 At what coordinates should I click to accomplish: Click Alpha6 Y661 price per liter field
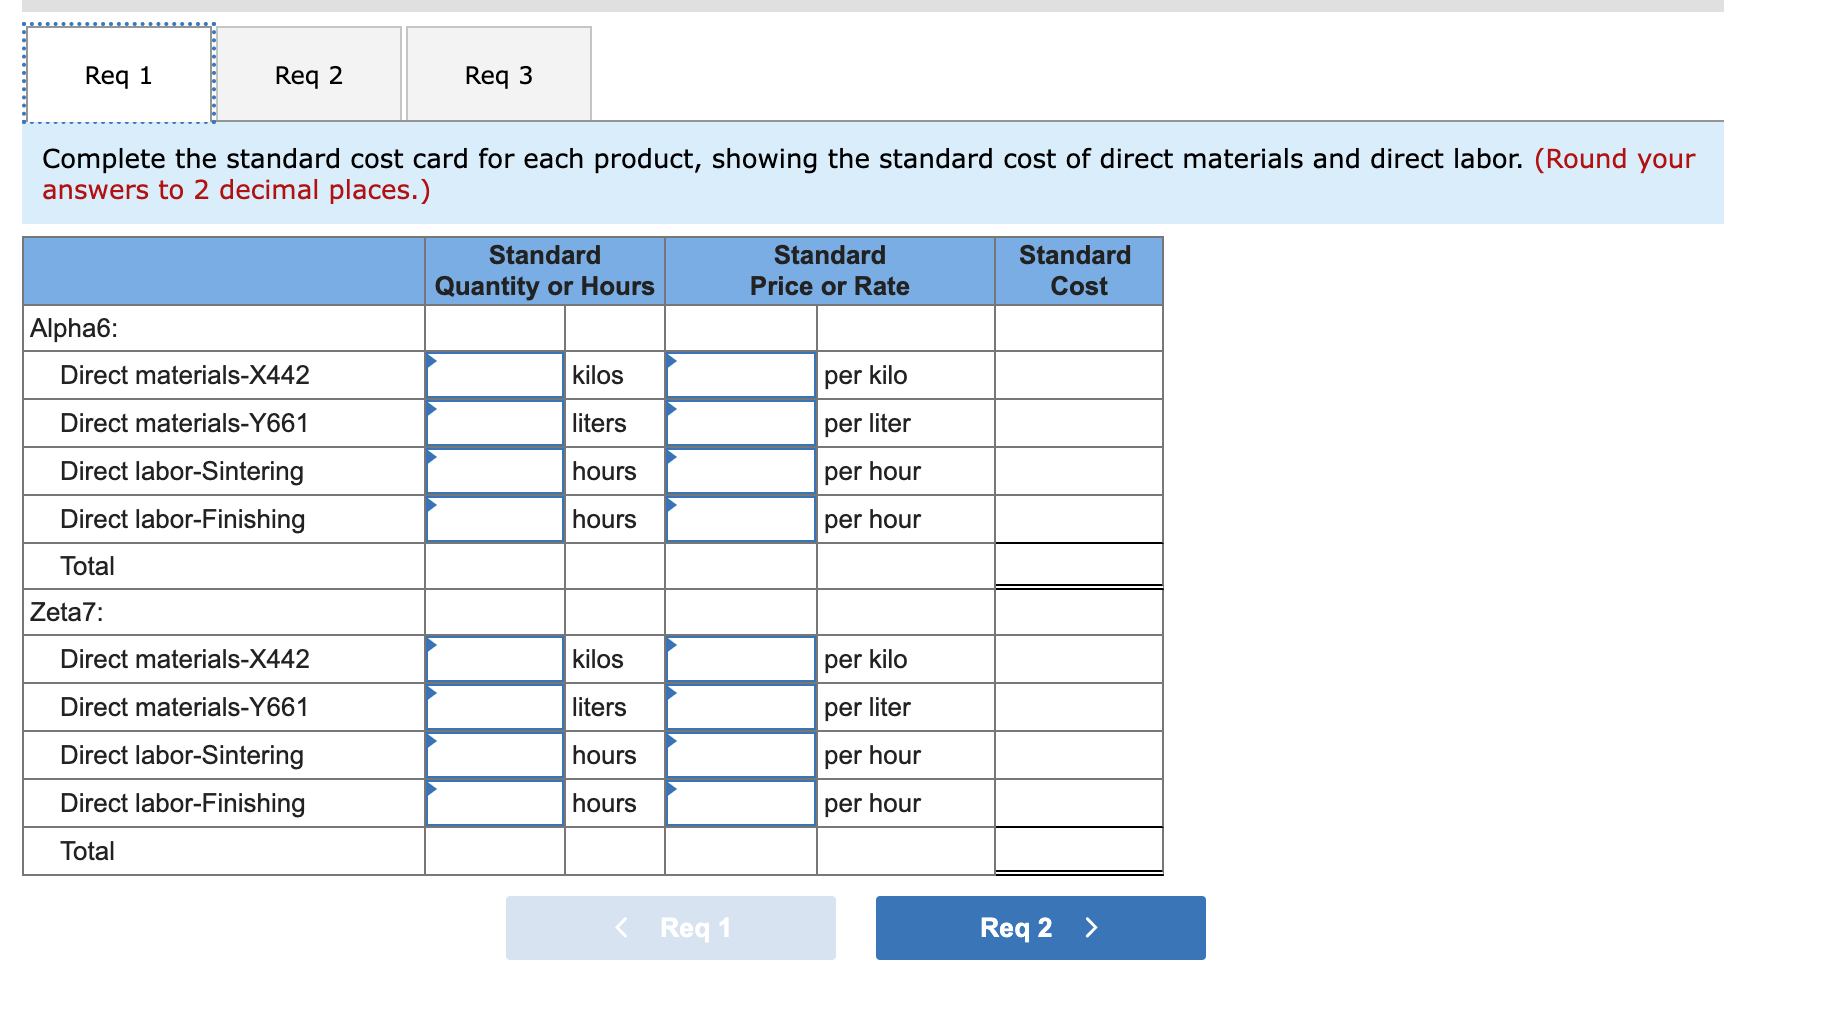[x=741, y=423]
